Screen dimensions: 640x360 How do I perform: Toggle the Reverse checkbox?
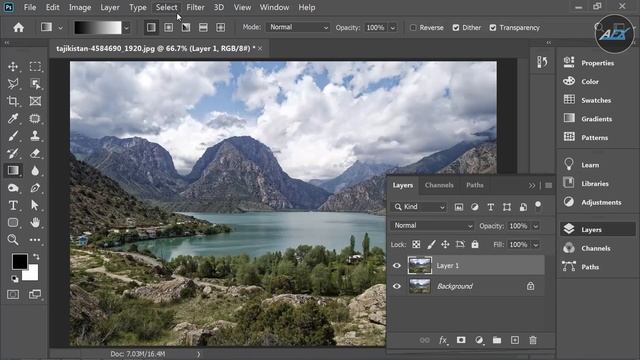click(x=413, y=27)
